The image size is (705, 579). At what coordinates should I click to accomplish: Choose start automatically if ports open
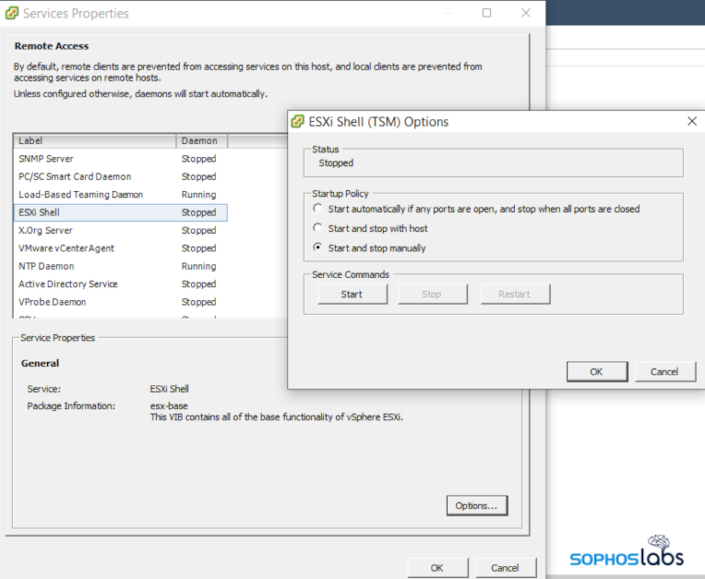click(x=318, y=209)
